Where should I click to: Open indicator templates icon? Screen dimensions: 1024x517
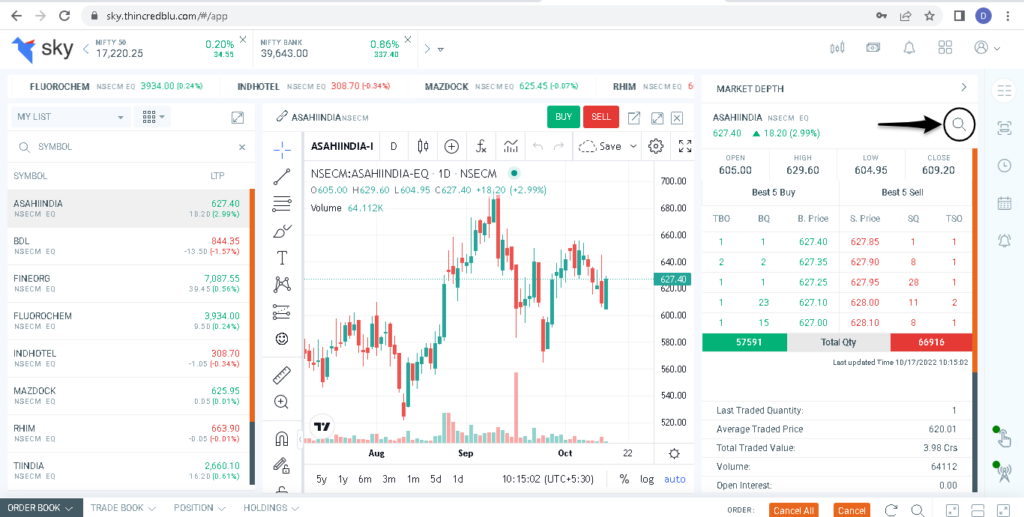(511, 146)
